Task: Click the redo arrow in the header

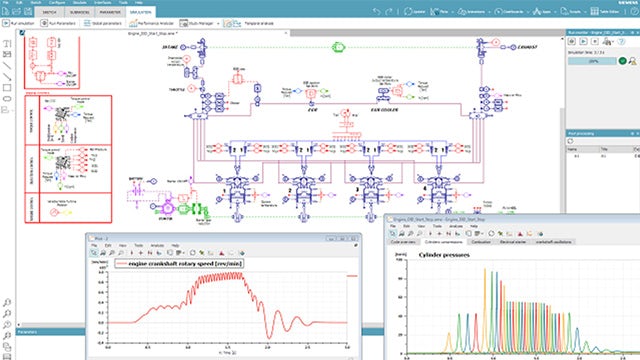Action: (x=389, y=11)
